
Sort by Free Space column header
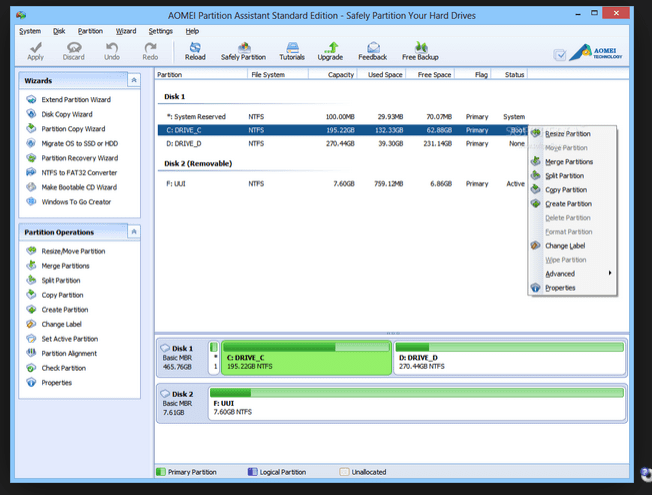(x=430, y=74)
